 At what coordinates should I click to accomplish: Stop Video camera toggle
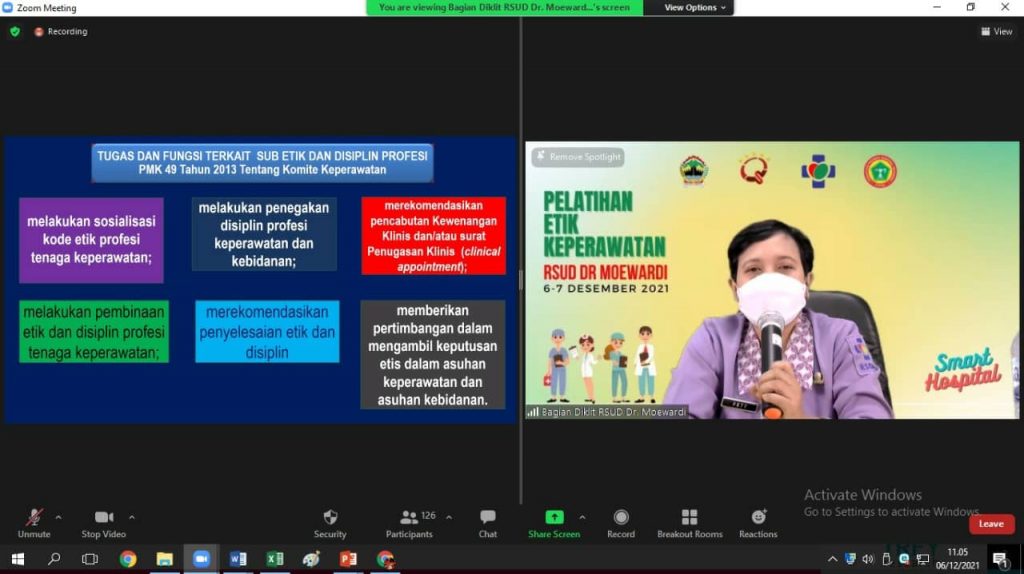click(x=103, y=524)
